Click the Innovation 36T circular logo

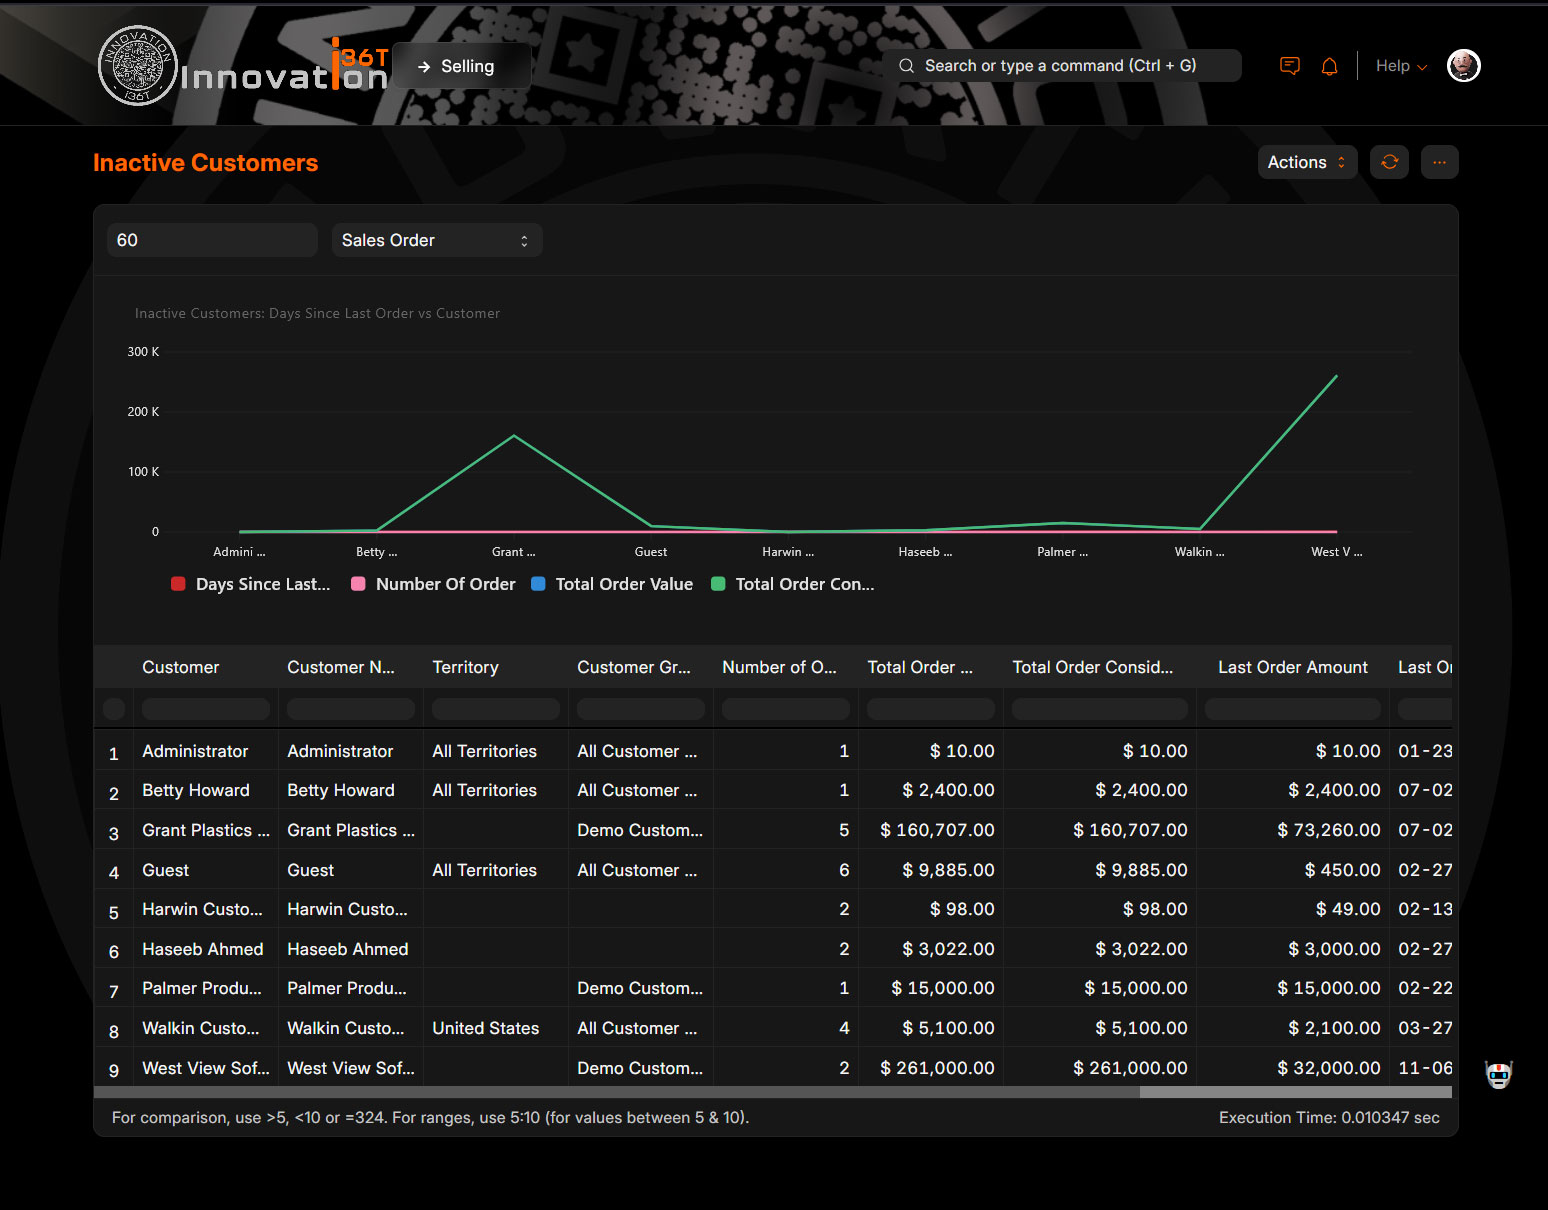pyautogui.click(x=138, y=66)
